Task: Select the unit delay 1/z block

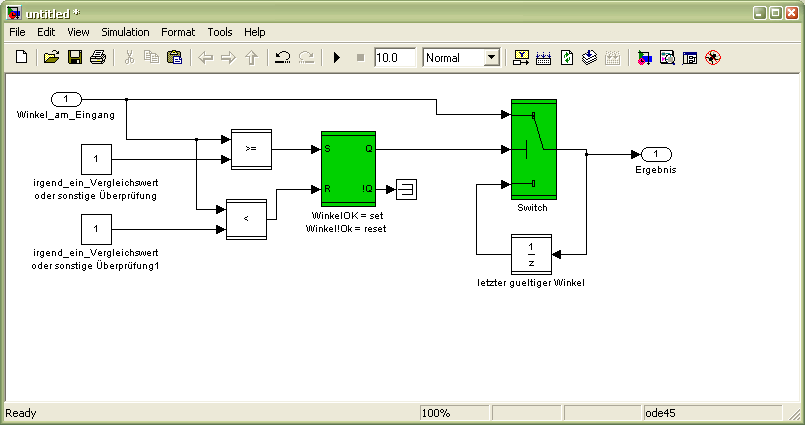Action: (531, 254)
